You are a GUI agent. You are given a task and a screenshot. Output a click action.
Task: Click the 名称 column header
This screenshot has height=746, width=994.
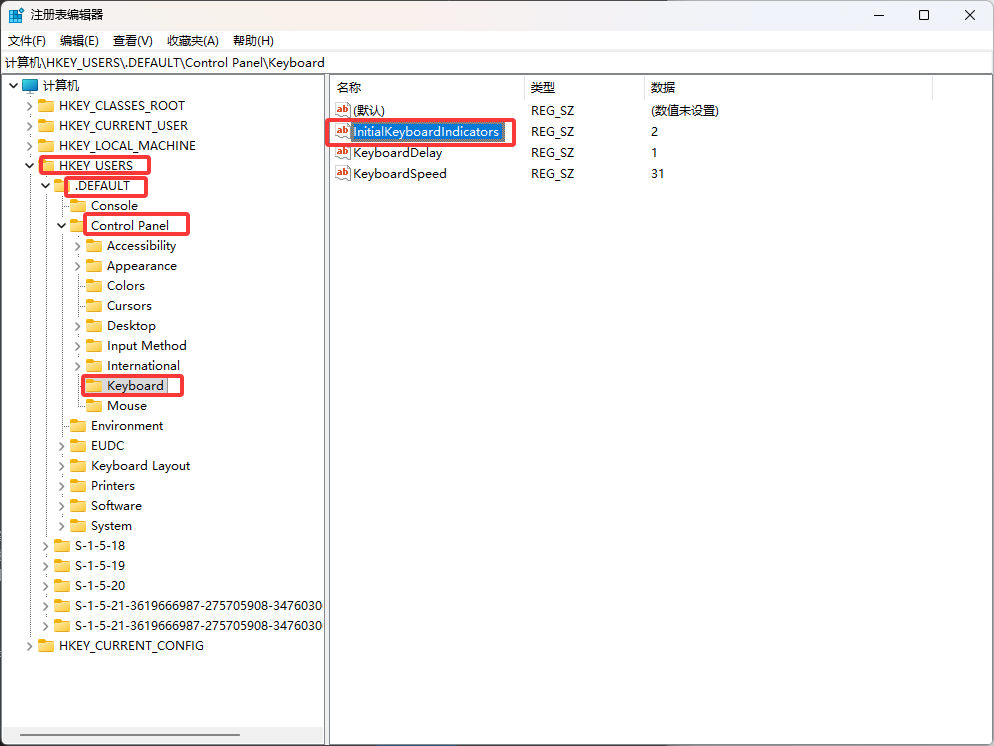[x=349, y=88]
